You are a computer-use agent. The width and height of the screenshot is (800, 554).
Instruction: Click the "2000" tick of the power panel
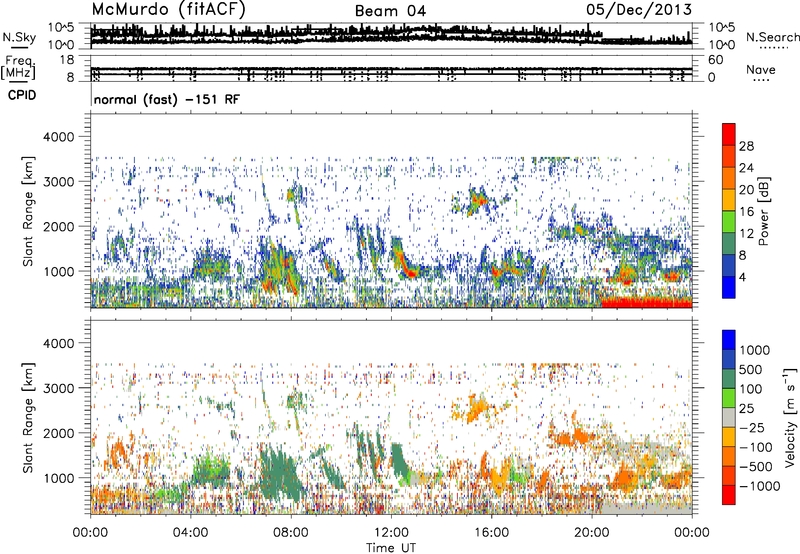(x=61, y=226)
